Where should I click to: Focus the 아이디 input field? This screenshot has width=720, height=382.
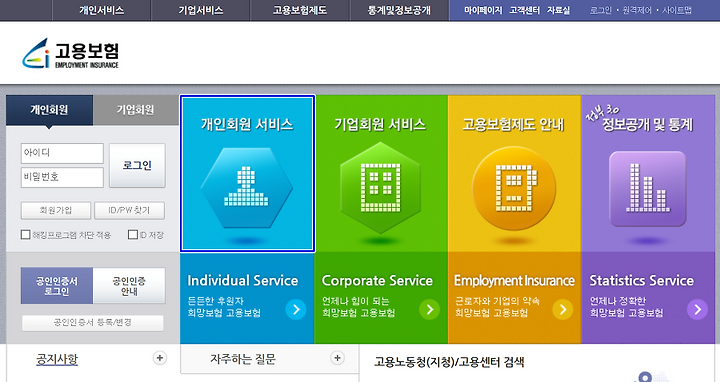(62, 153)
